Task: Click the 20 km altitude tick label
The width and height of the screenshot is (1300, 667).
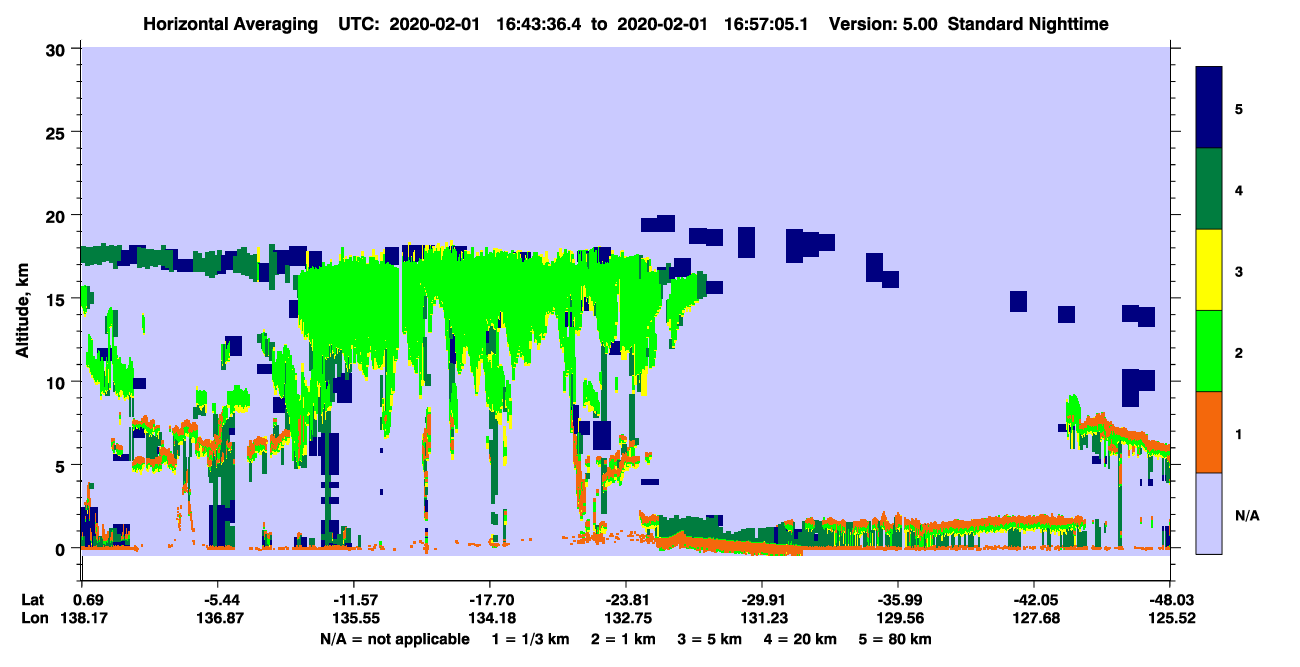Action: pyautogui.click(x=57, y=215)
